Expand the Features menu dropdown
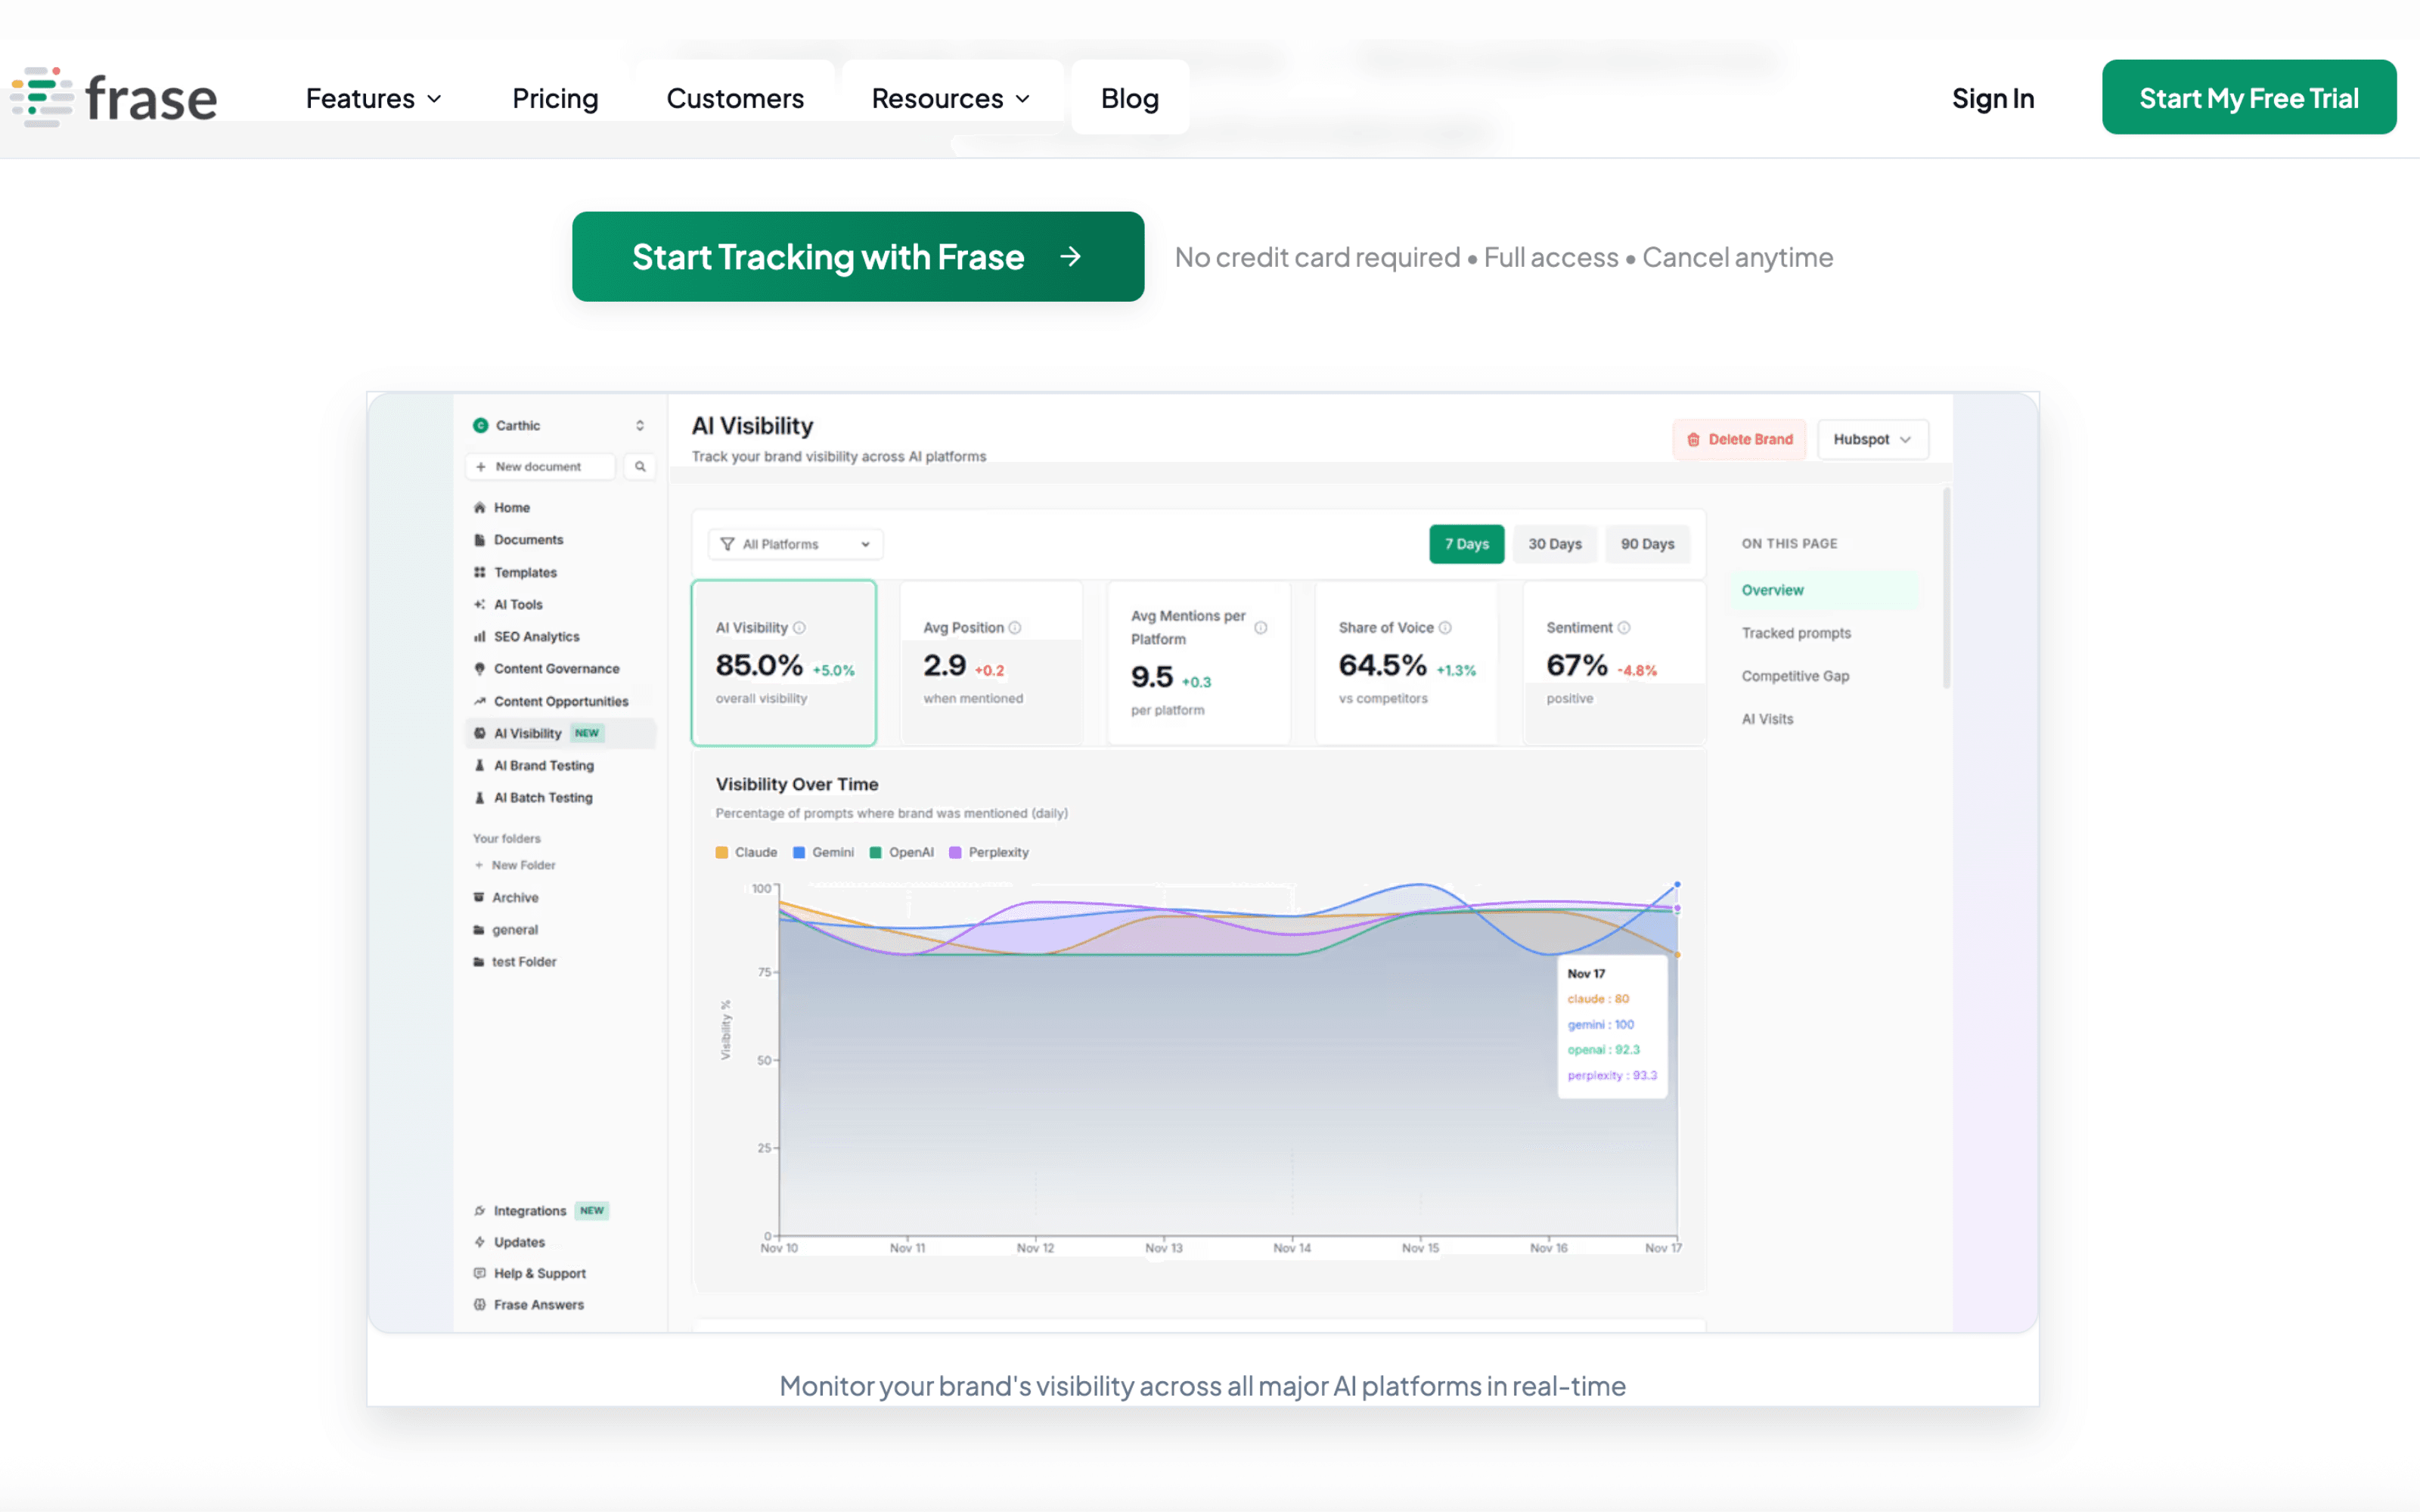Screen dimensions: 2420x1512 (x=373, y=98)
